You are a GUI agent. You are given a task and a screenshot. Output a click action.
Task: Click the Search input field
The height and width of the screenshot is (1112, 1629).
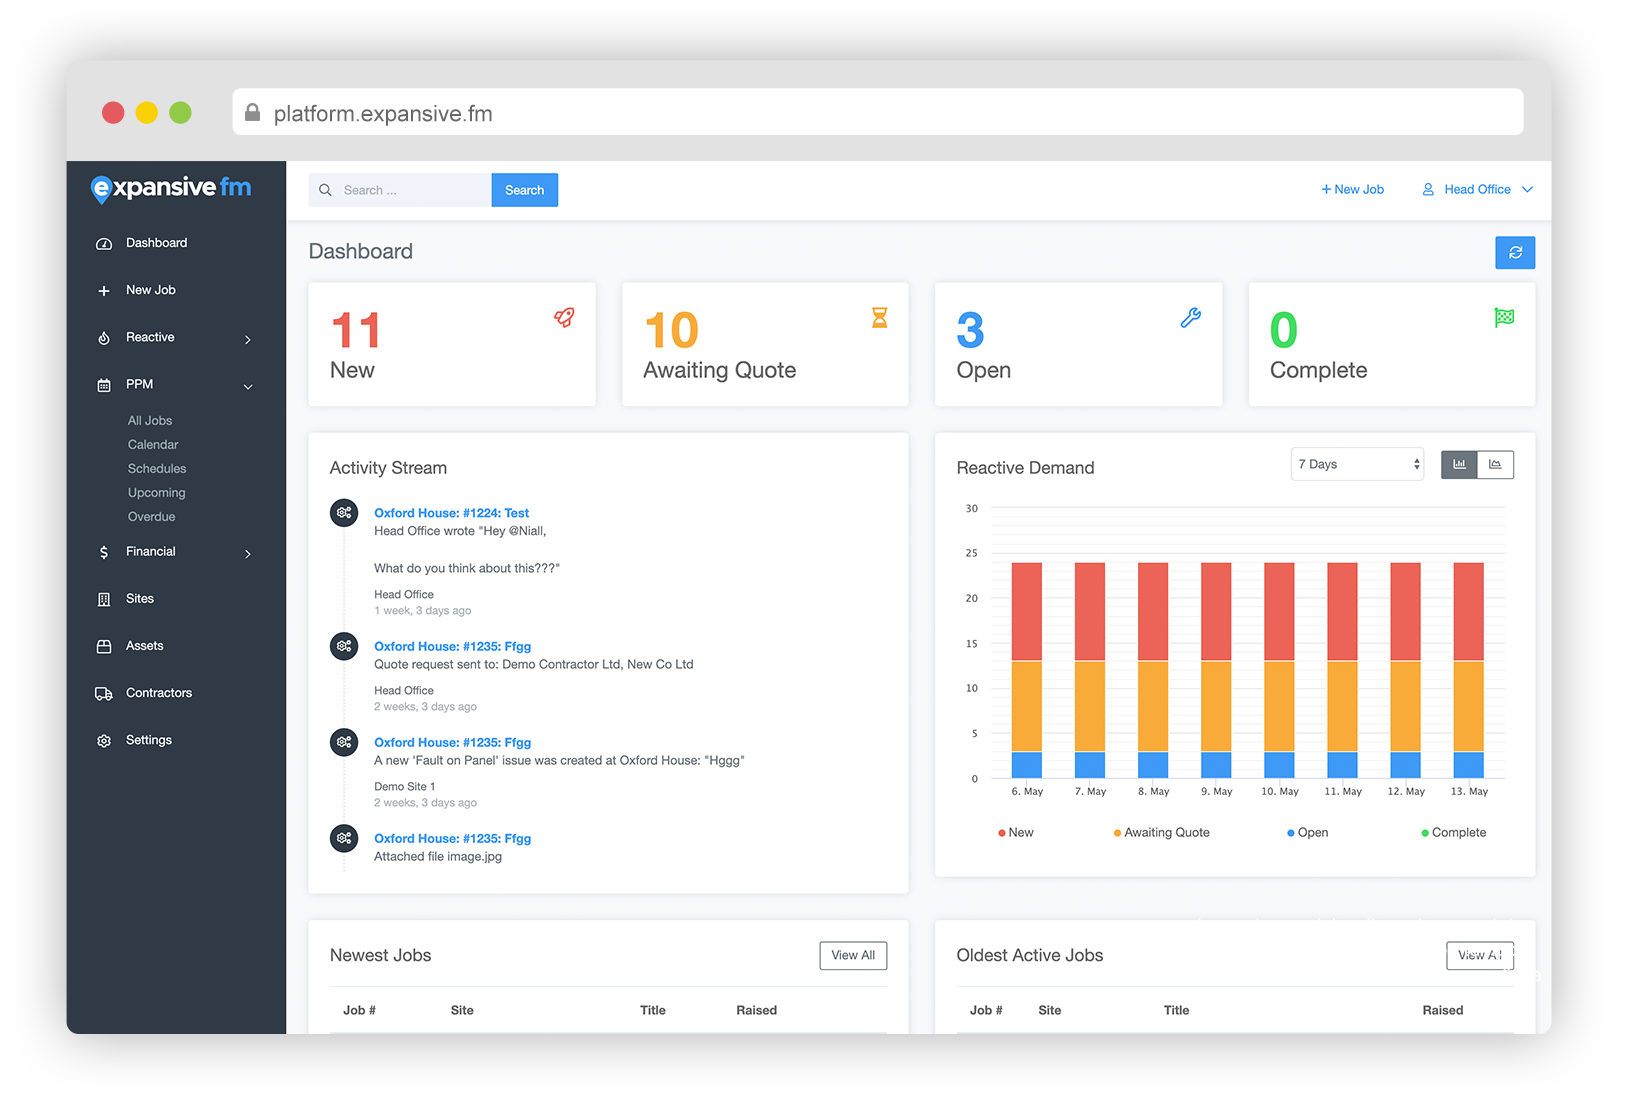tap(410, 191)
